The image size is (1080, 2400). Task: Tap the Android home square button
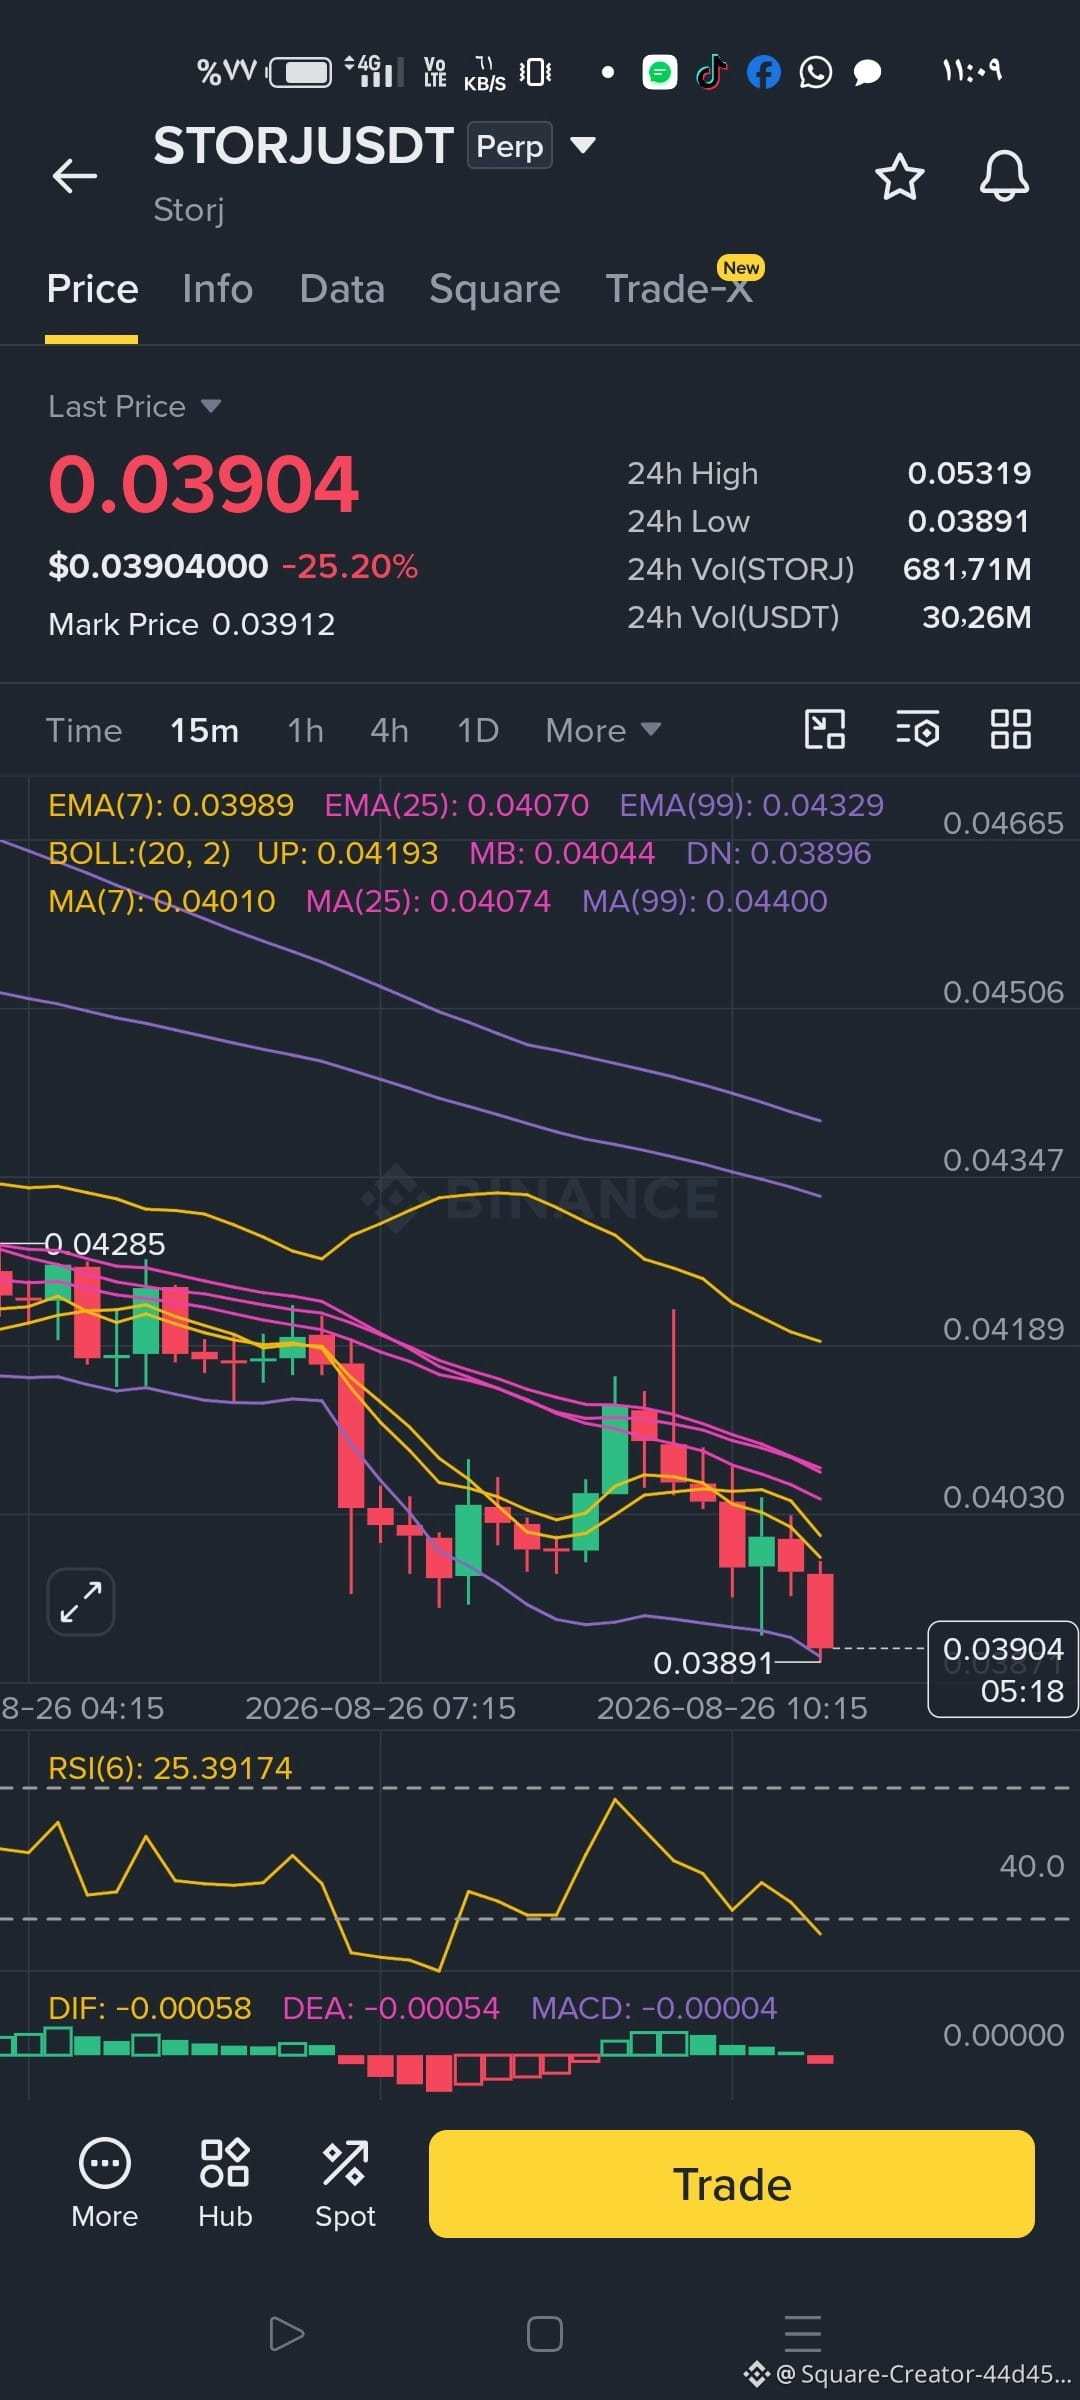545,2334
